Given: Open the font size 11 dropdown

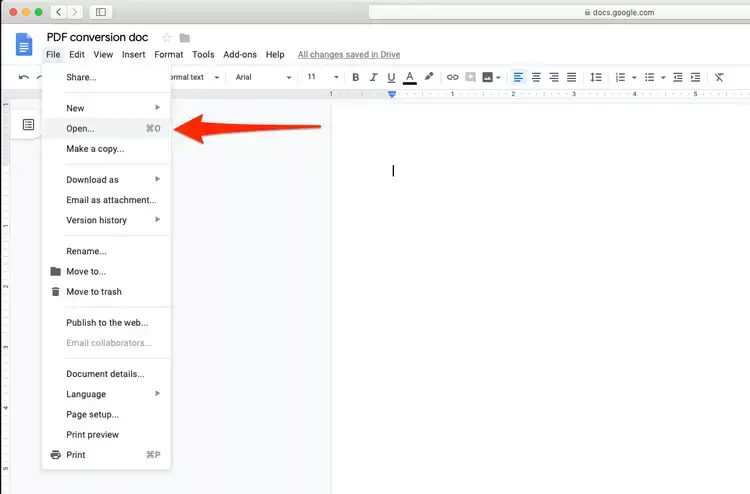Looking at the screenshot, I should point(323,77).
